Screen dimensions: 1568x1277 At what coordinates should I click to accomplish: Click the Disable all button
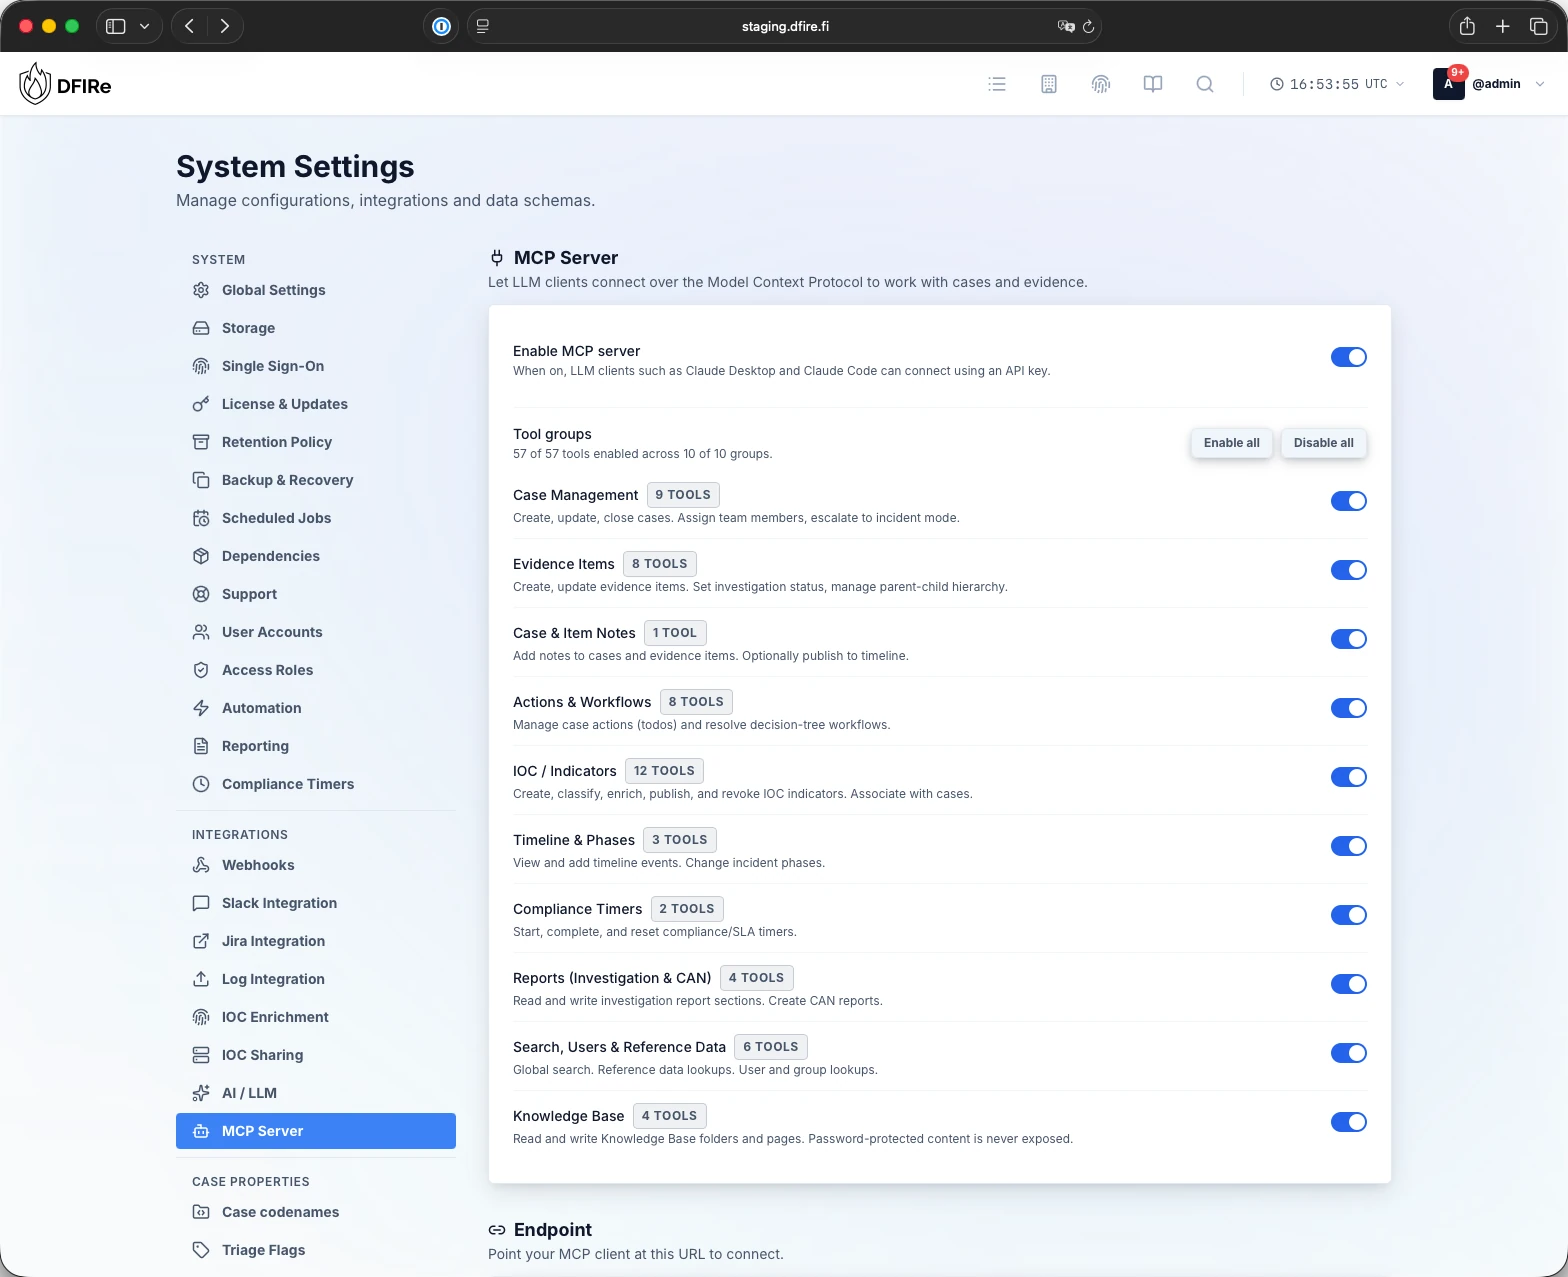[x=1324, y=443]
